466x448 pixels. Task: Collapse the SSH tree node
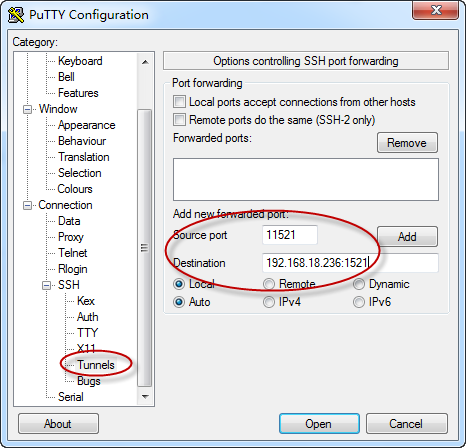(x=47, y=285)
